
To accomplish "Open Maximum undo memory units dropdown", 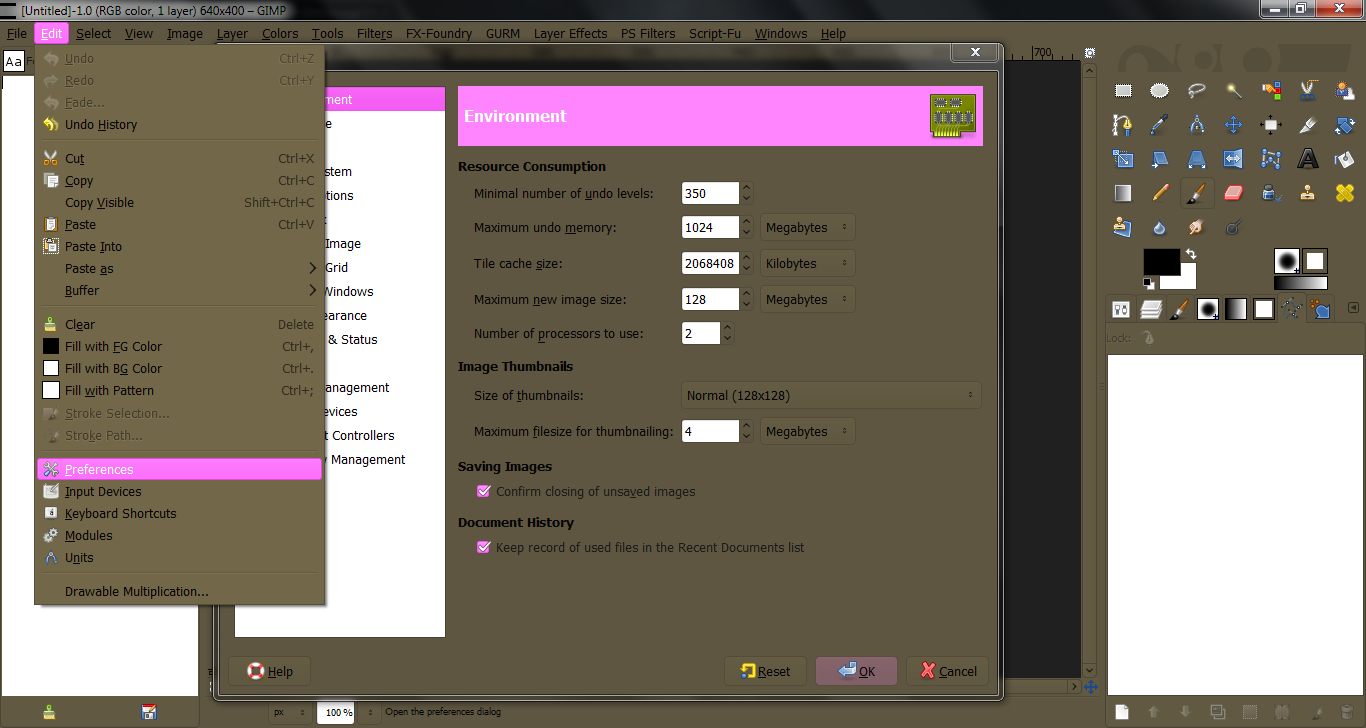I will 808,227.
